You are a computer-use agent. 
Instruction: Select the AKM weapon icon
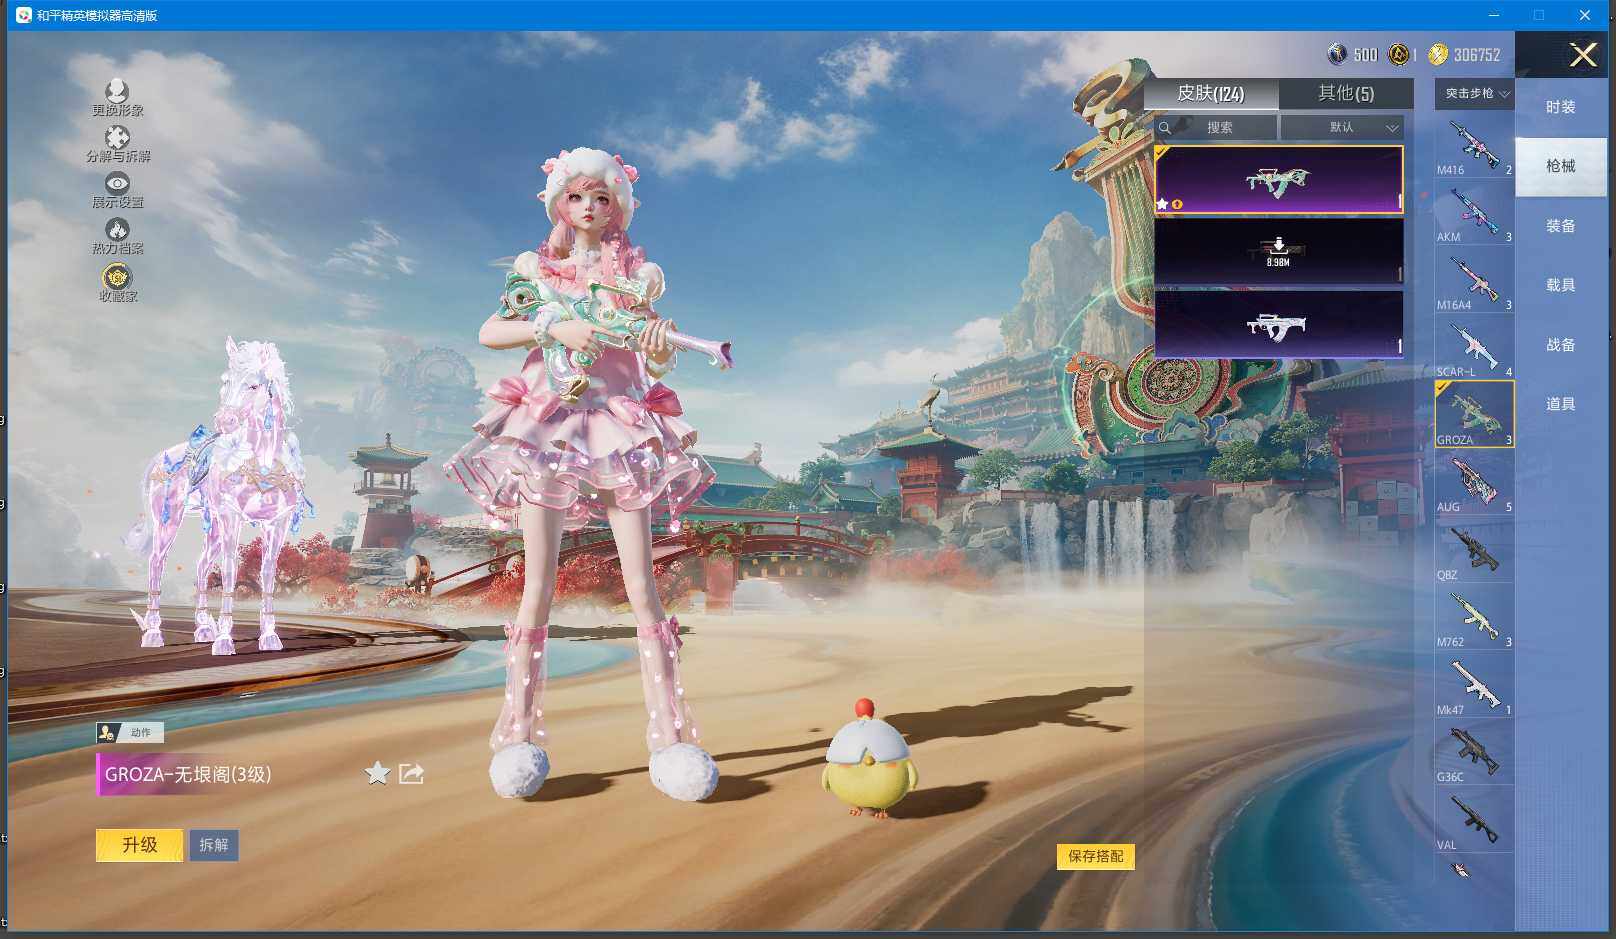point(1474,212)
